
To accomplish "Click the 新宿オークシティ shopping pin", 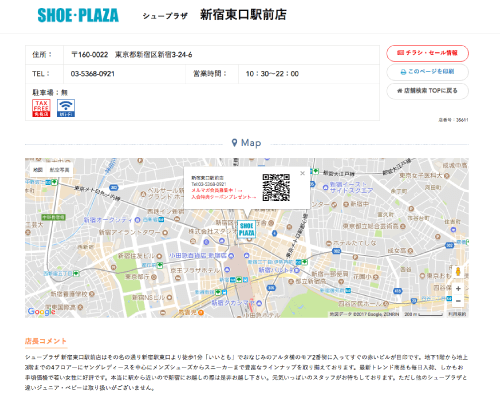I will click(x=137, y=220).
